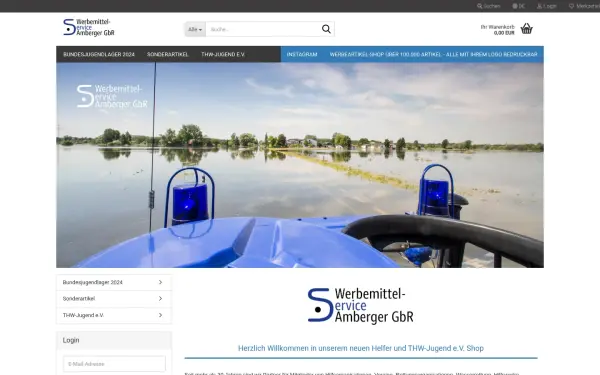Open the DE language selector

(x=518, y=6)
